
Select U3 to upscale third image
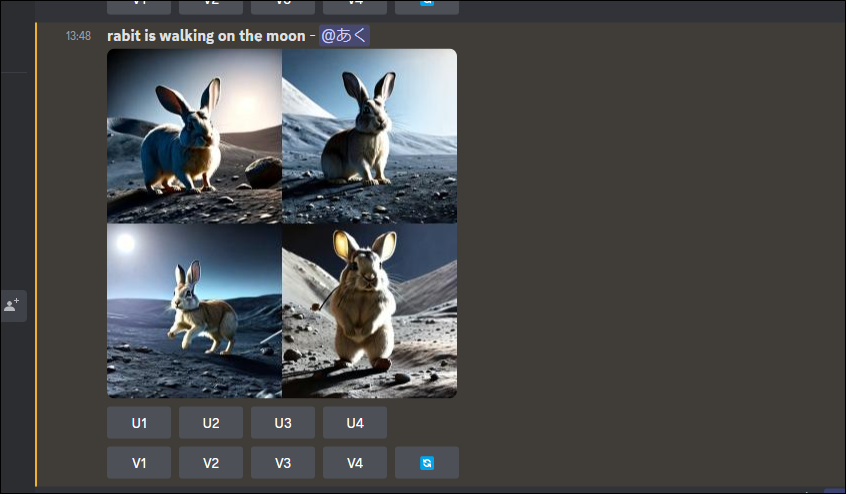(x=283, y=423)
